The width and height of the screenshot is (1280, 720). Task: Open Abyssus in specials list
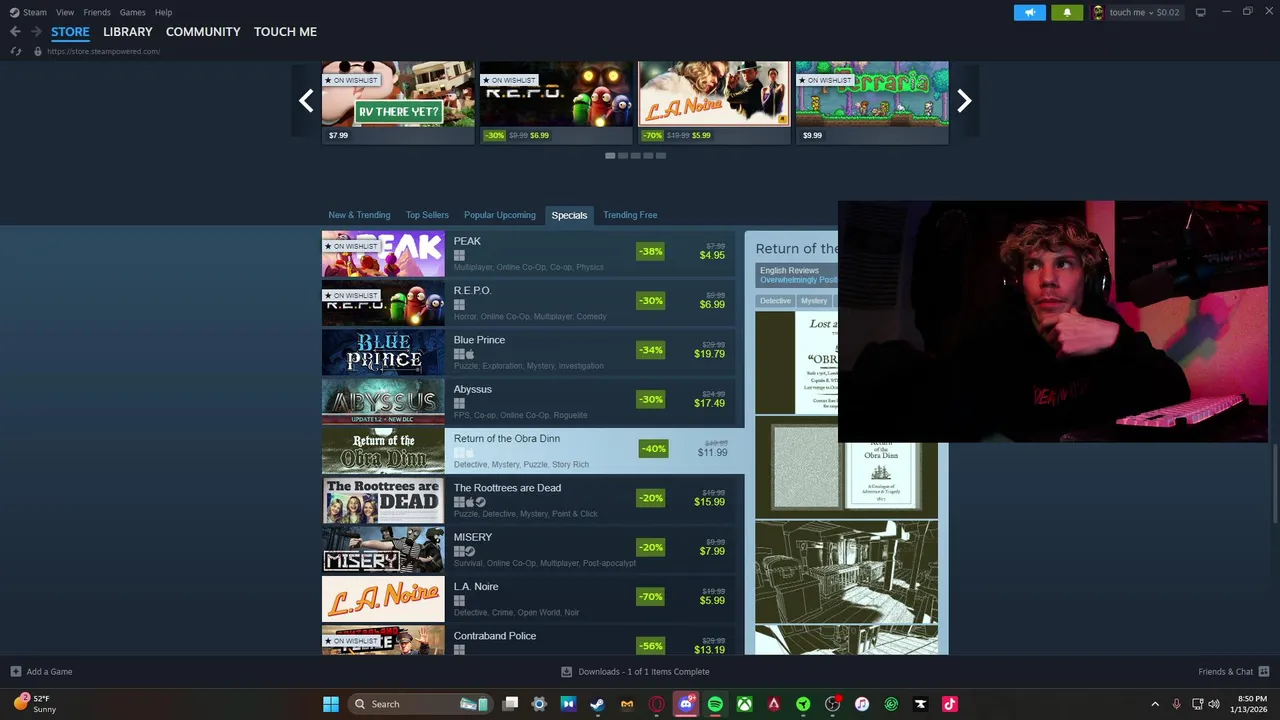(x=528, y=402)
